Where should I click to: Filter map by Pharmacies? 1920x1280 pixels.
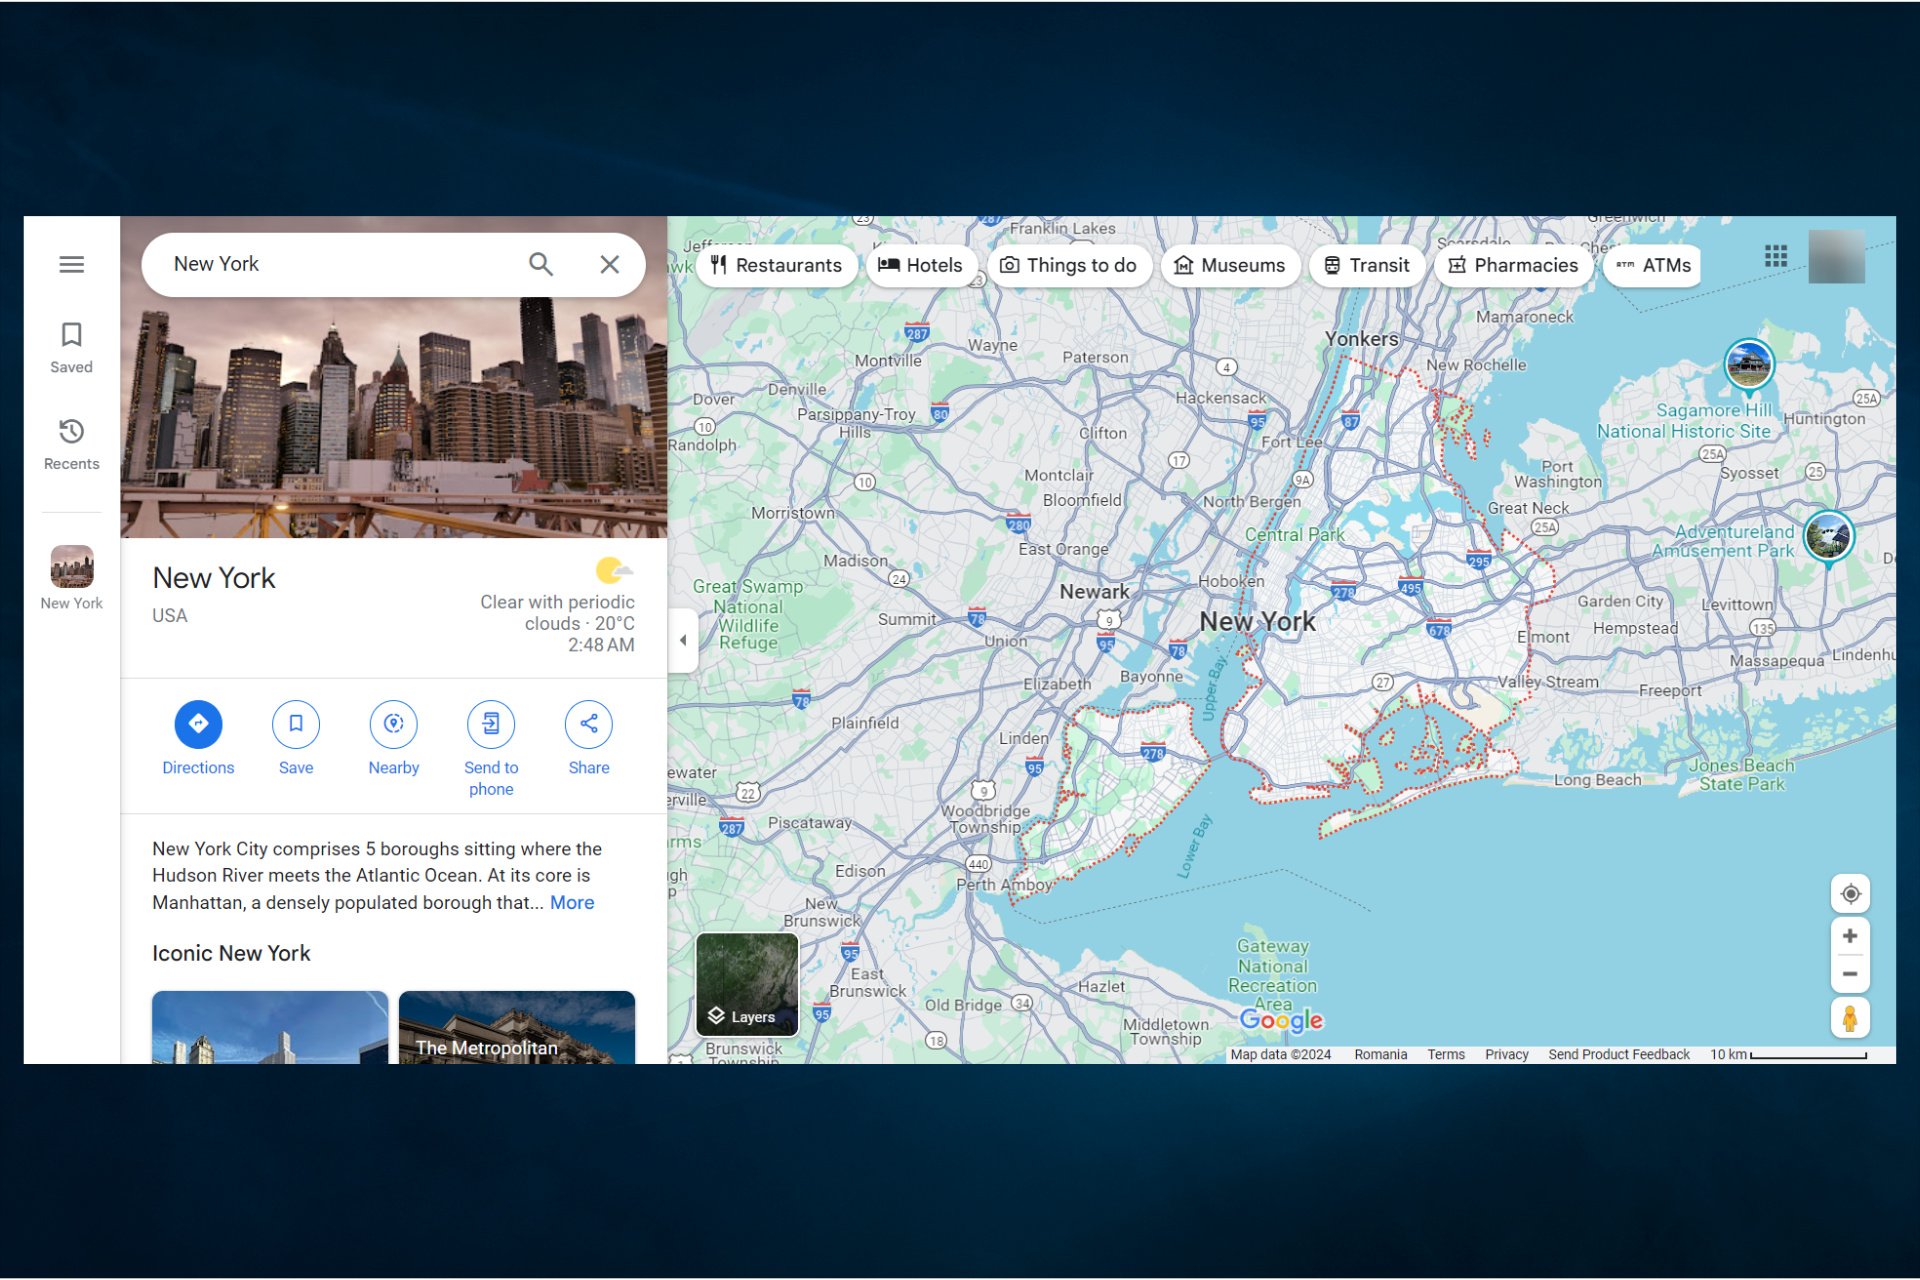pos(1513,265)
